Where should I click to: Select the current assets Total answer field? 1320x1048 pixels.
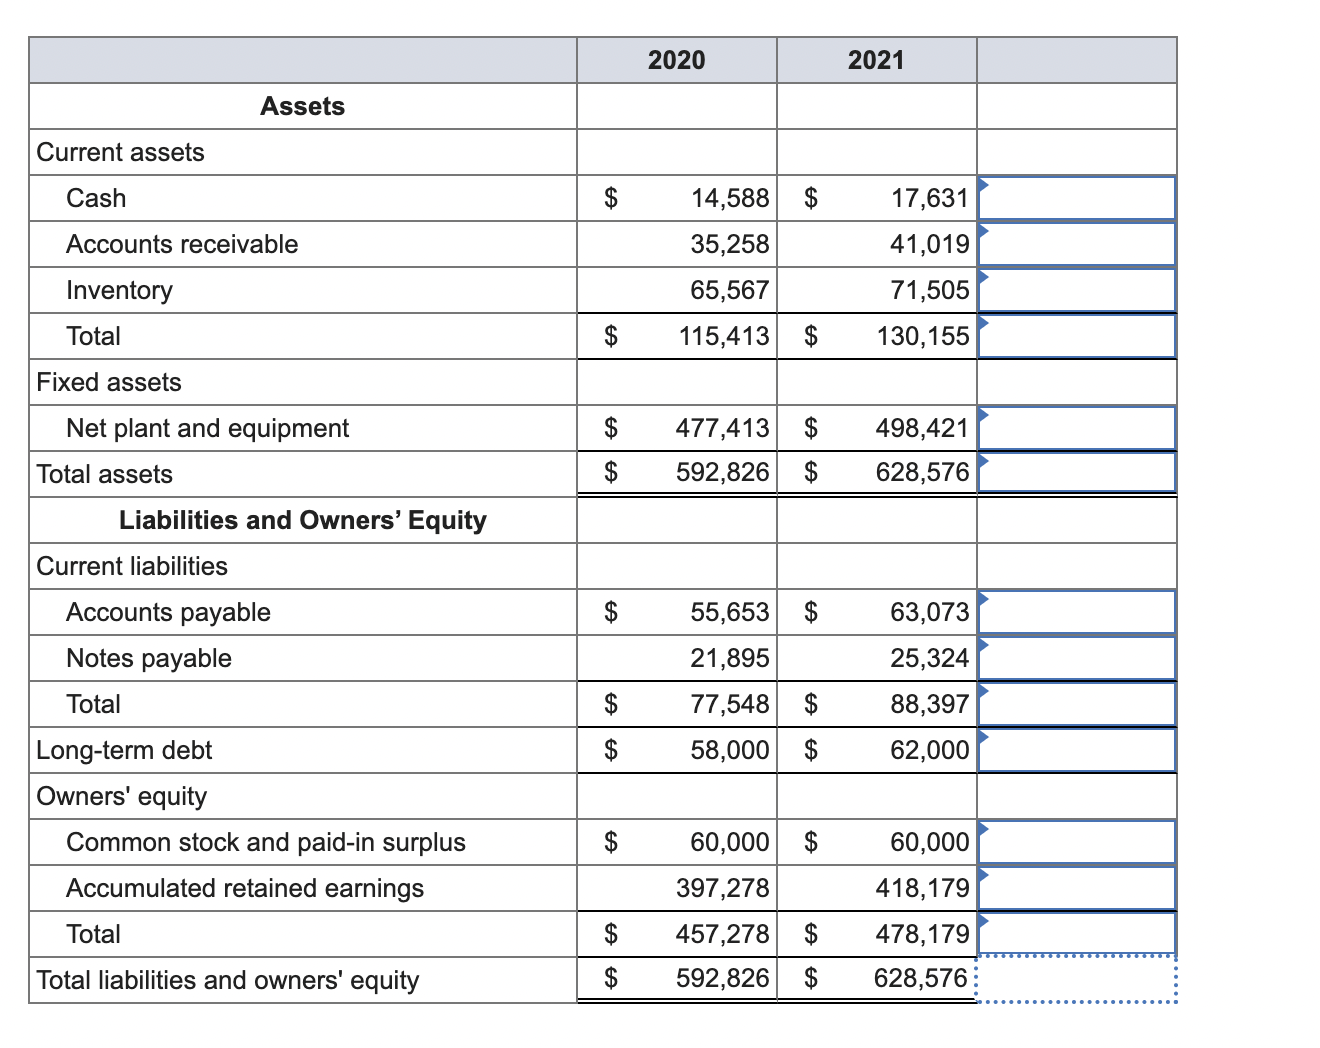[x=1077, y=336]
